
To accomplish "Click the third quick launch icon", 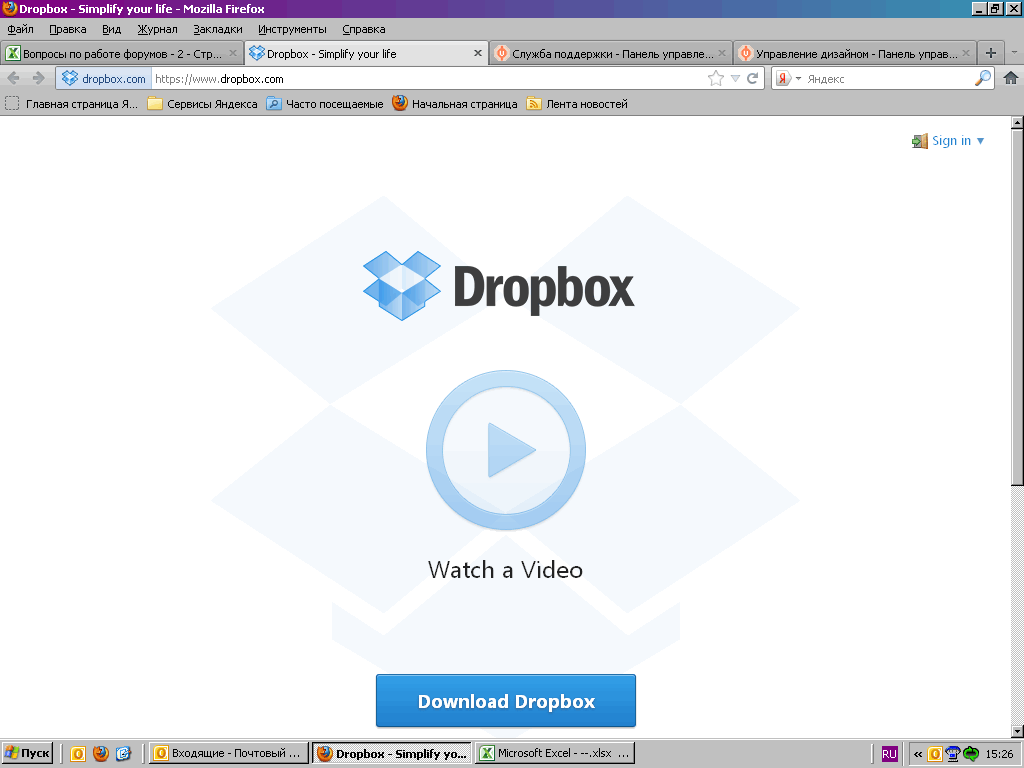I will 123,754.
